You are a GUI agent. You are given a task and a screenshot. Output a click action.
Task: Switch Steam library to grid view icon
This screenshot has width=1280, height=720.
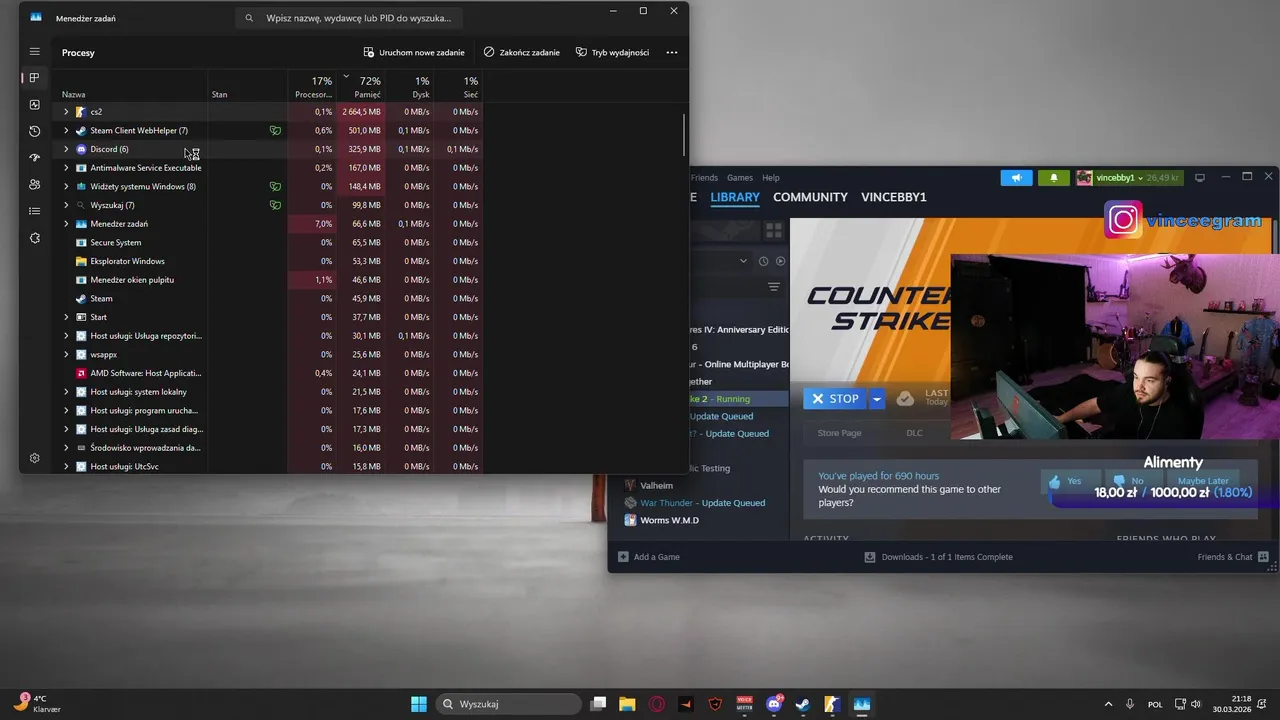point(773,229)
